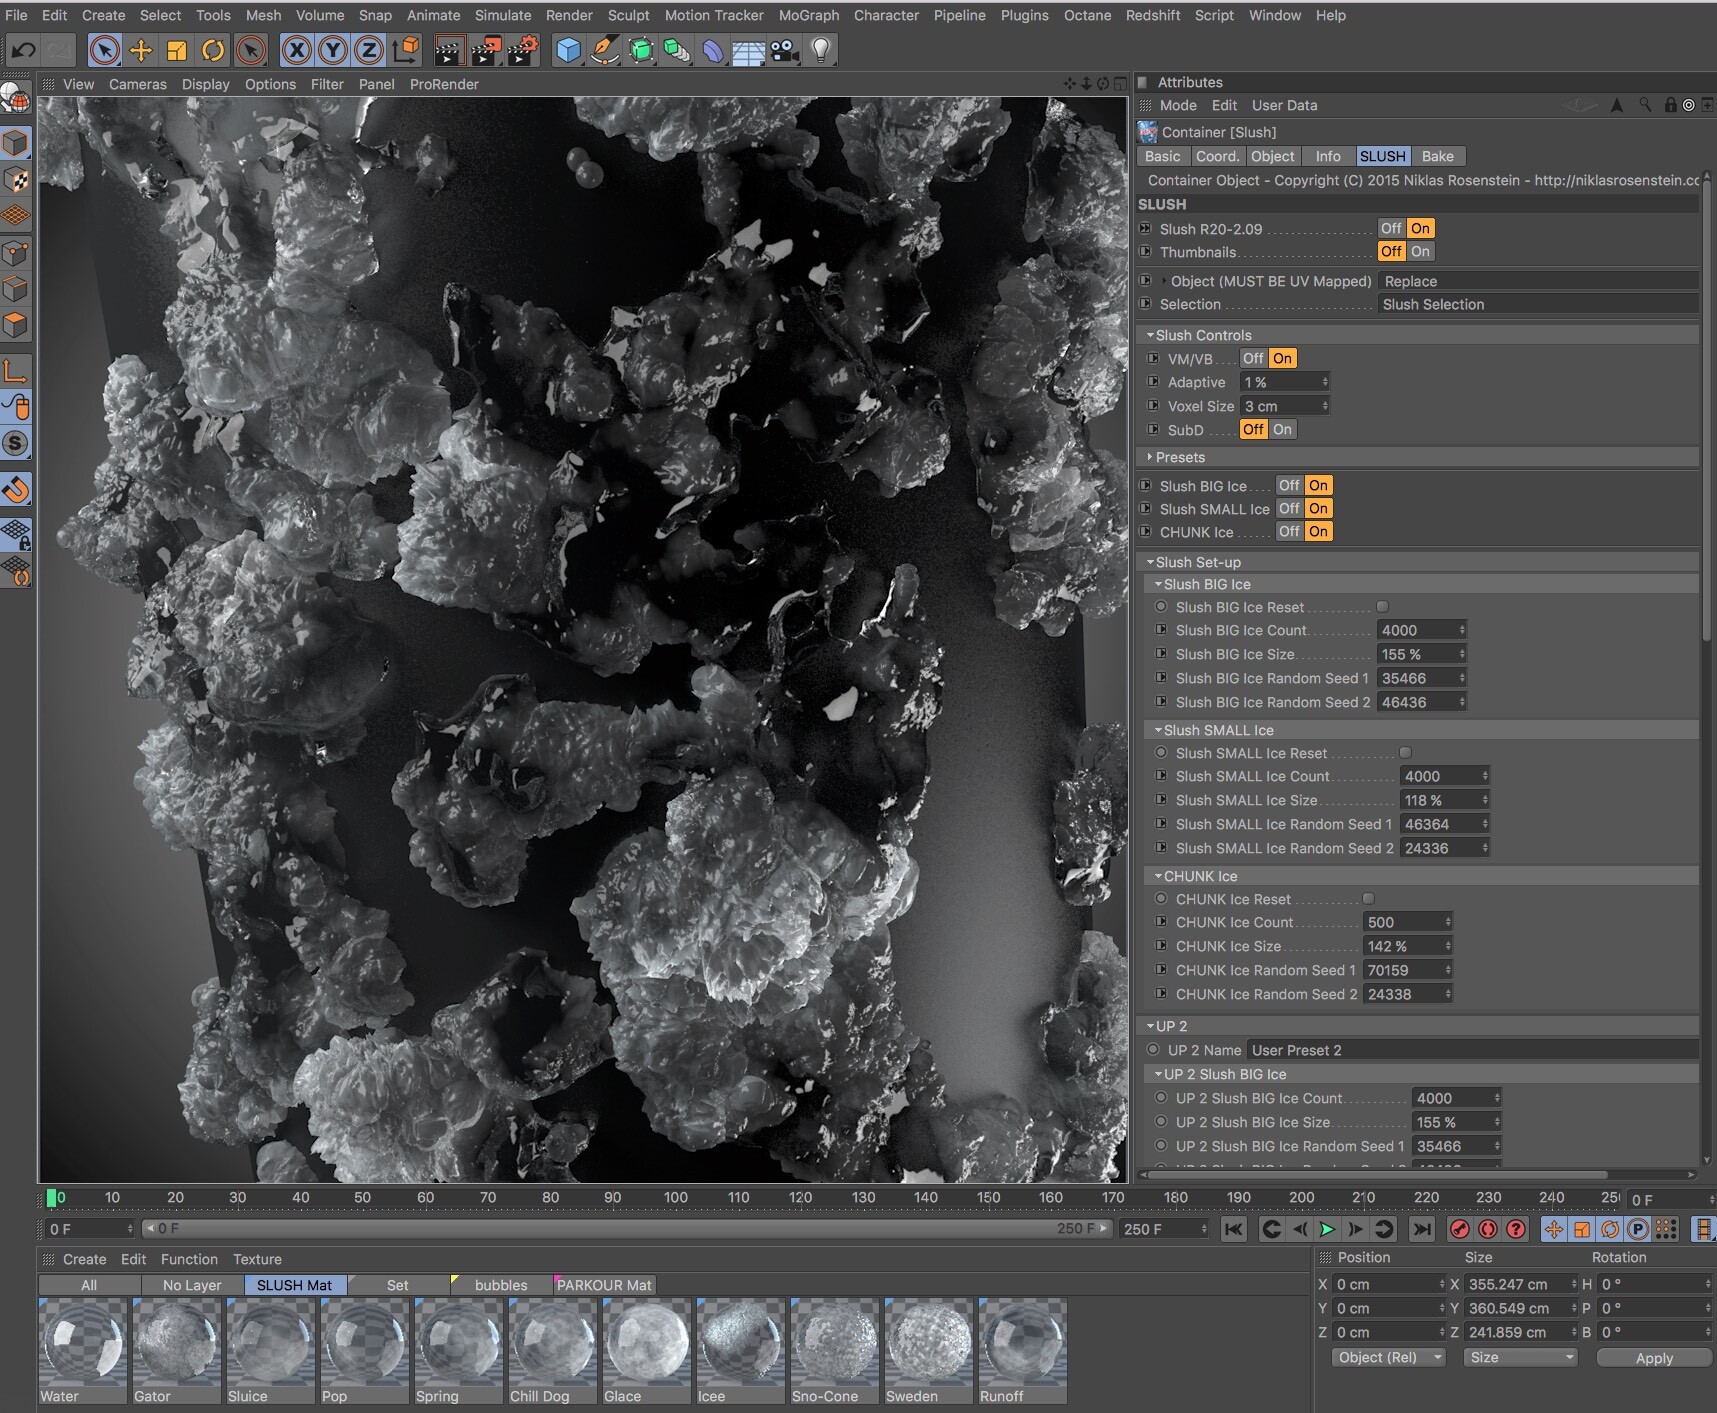
Task: Click the Undo arrow icon
Action: coord(24,50)
